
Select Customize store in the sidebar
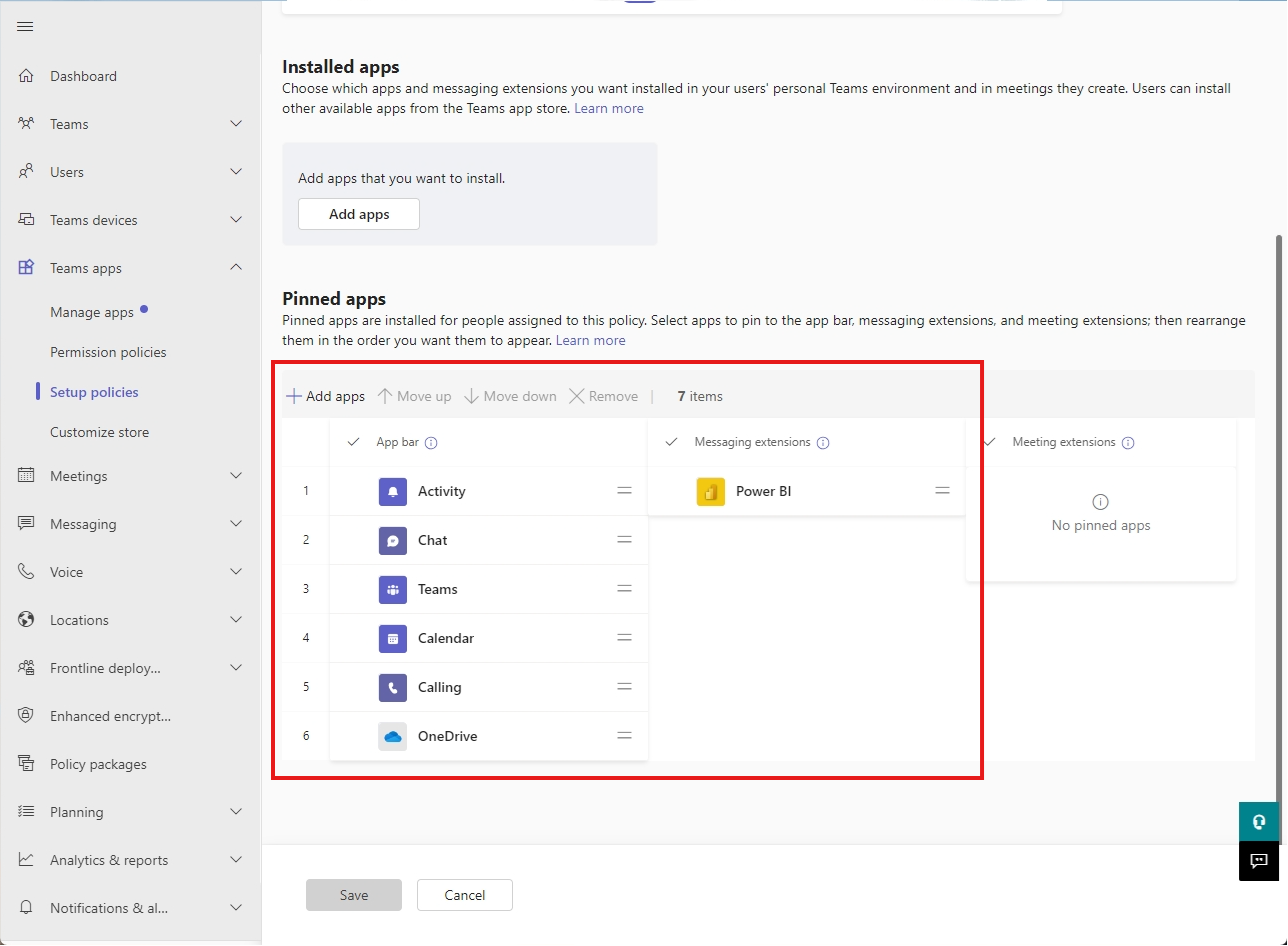pyautogui.click(x=100, y=431)
